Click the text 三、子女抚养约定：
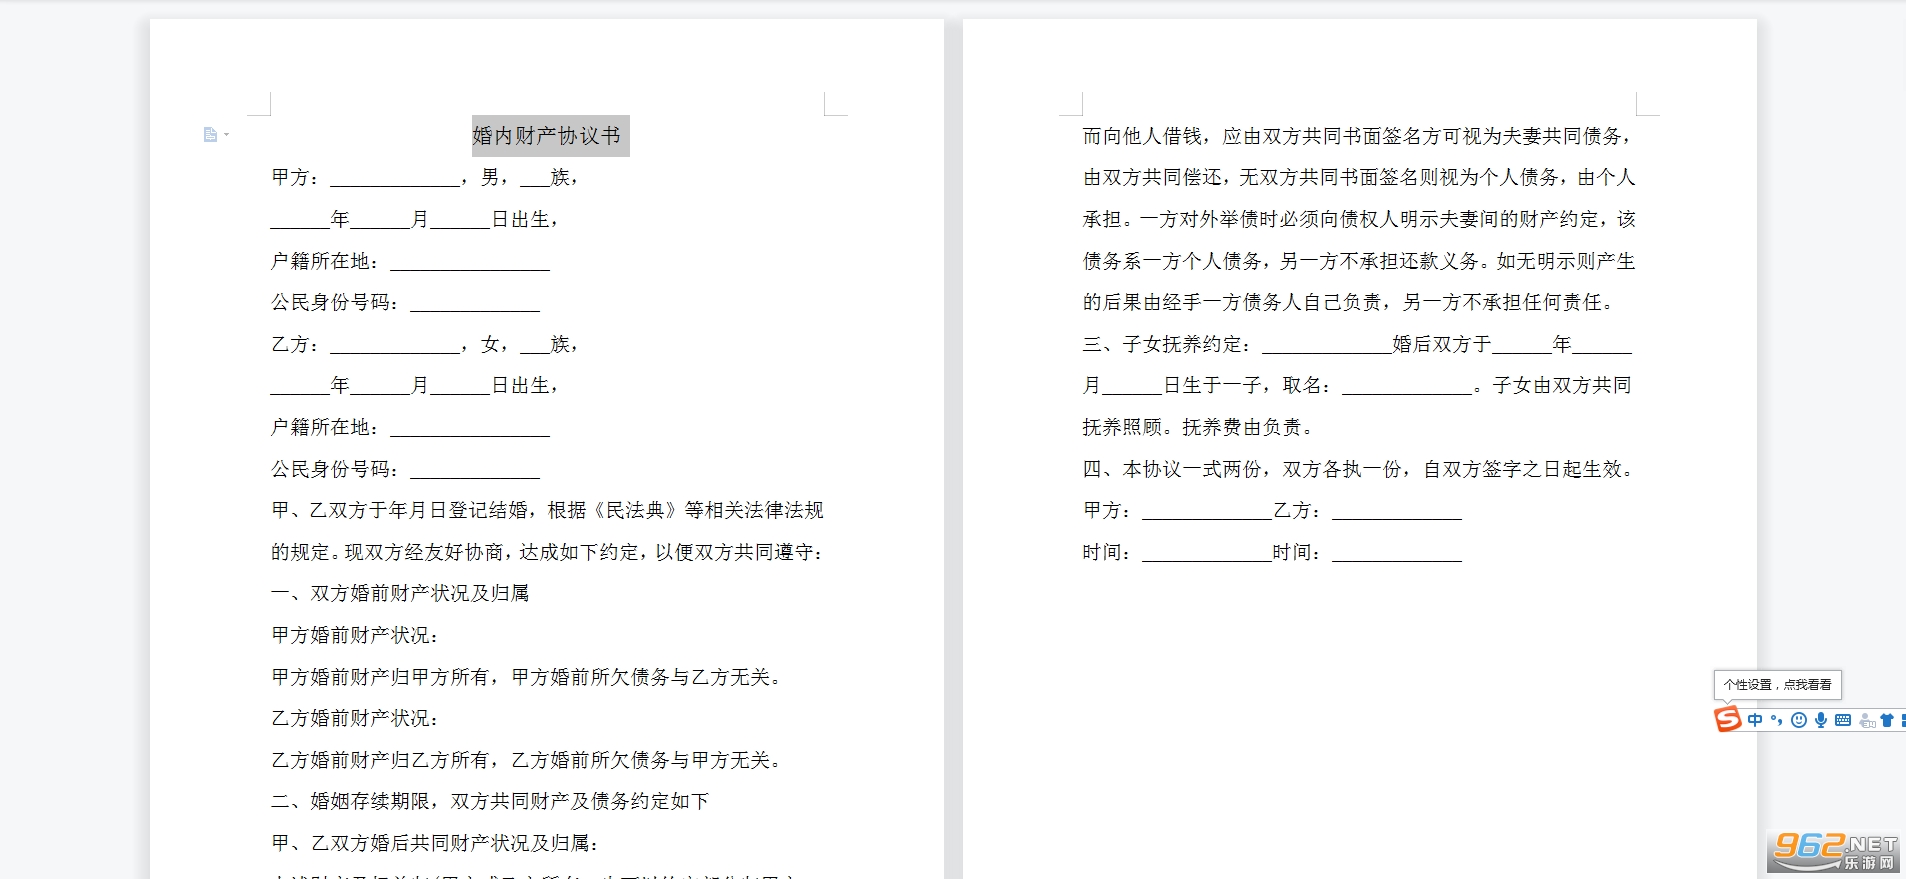1906x879 pixels. pyautogui.click(x=1167, y=345)
